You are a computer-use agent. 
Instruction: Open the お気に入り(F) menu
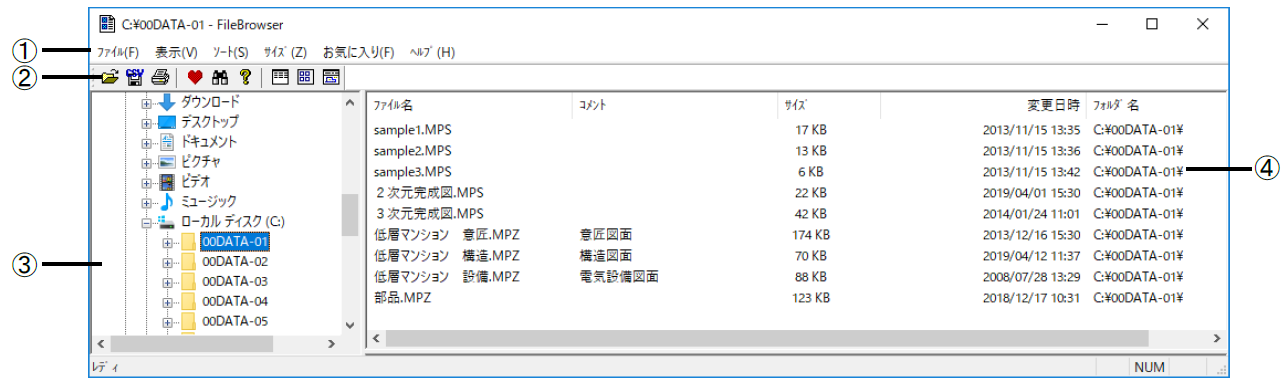click(358, 52)
